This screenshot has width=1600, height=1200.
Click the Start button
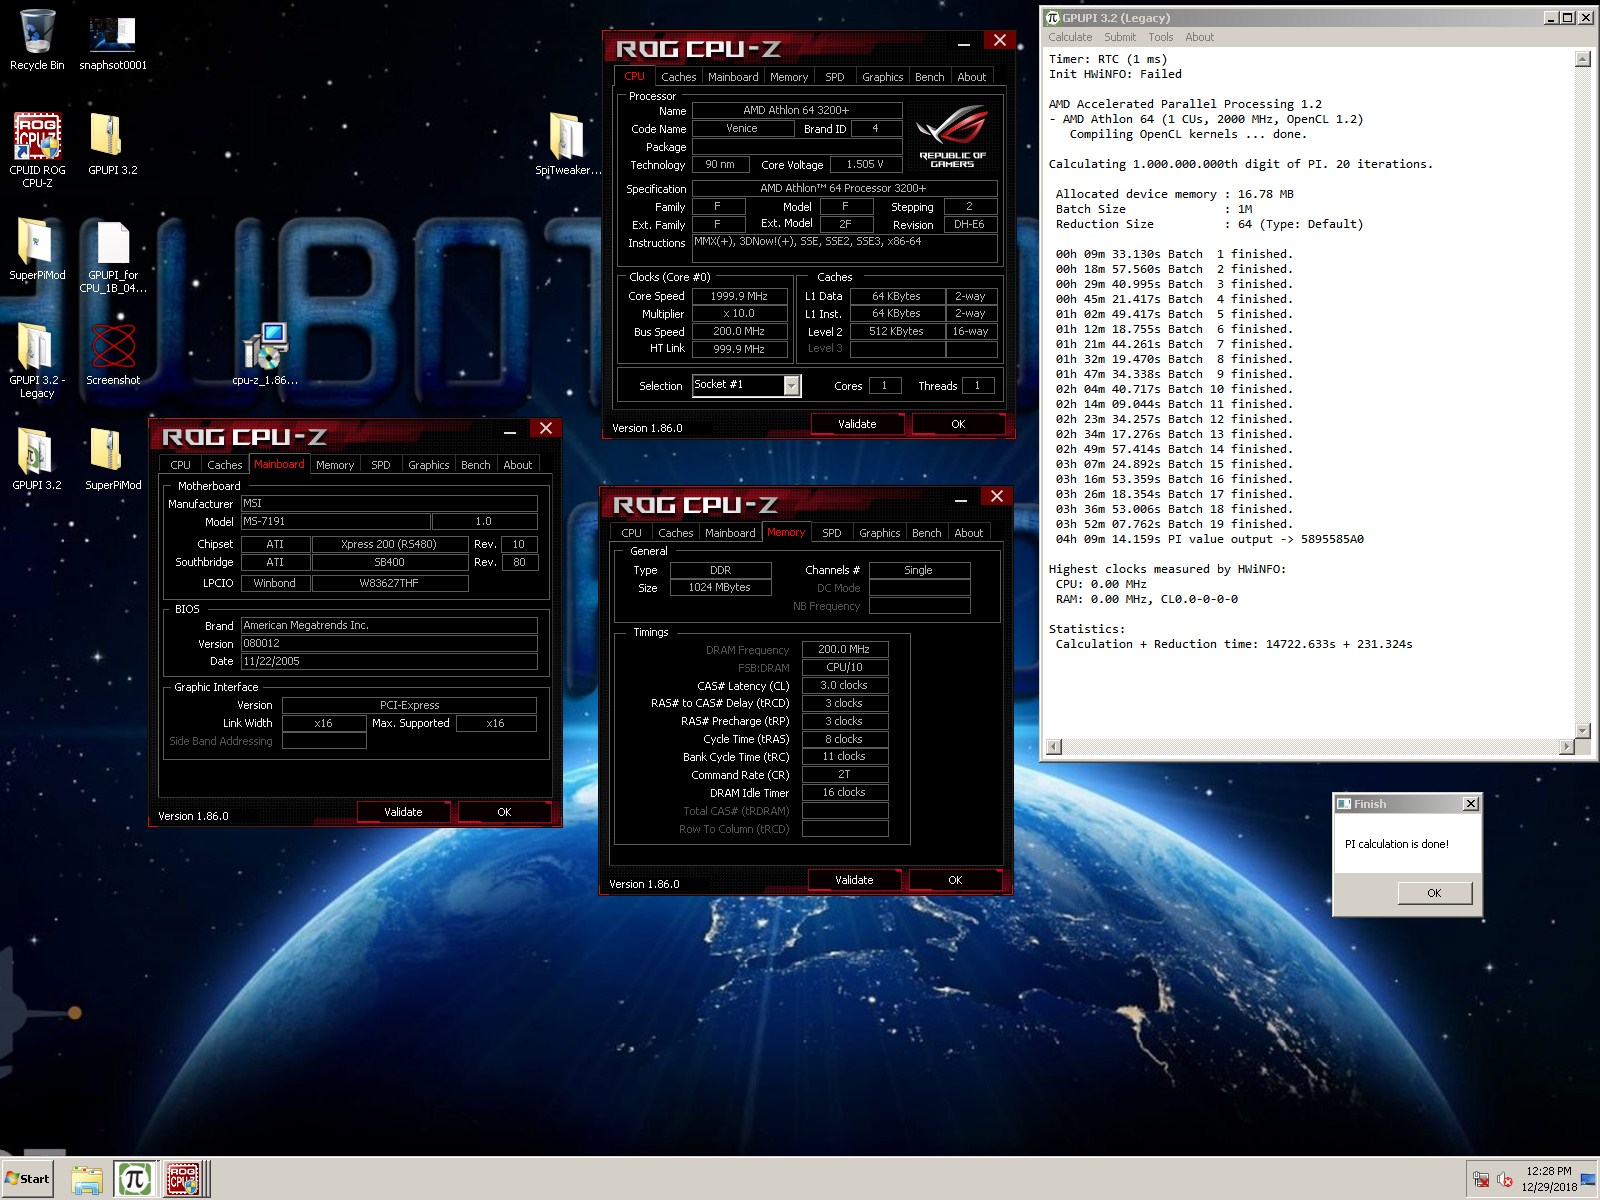coord(27,1179)
